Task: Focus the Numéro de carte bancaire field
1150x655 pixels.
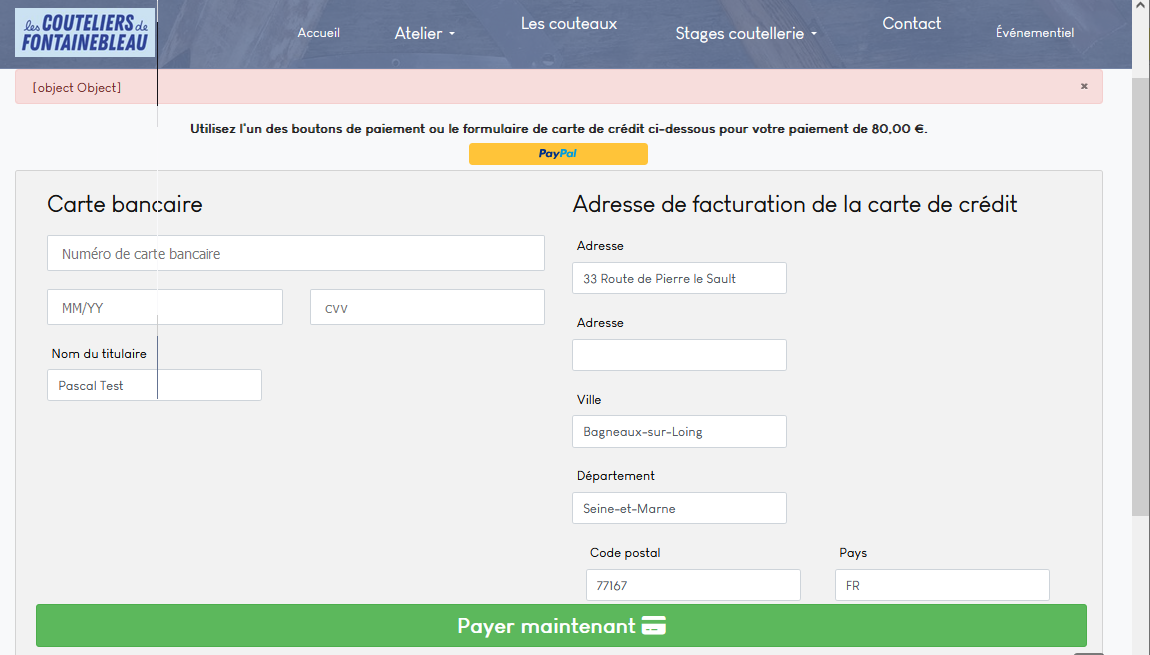Action: 296,253
